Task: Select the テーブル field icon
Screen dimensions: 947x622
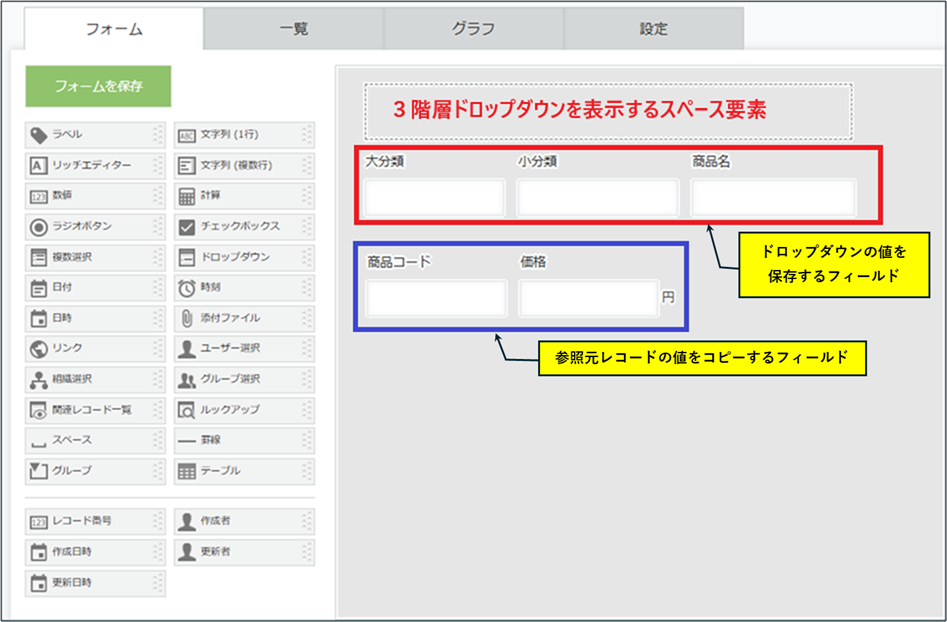Action: [x=186, y=471]
